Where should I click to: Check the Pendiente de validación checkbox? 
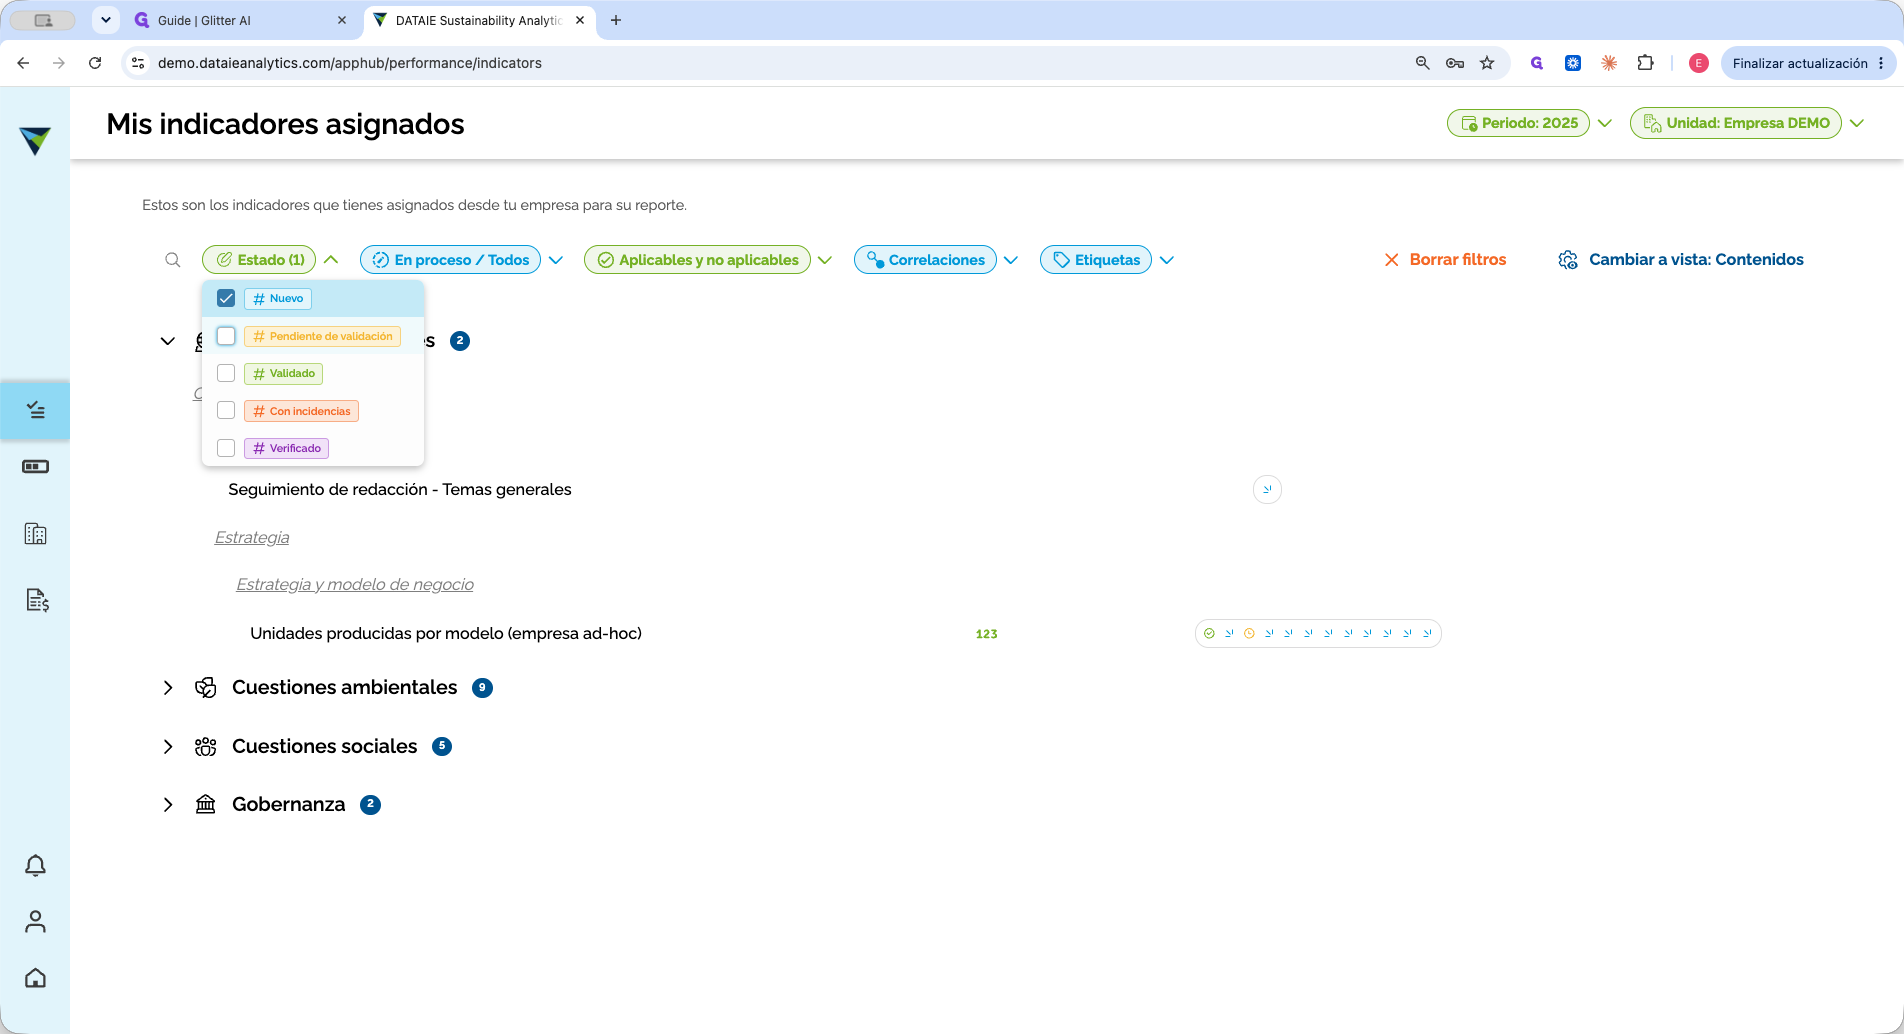tap(226, 336)
